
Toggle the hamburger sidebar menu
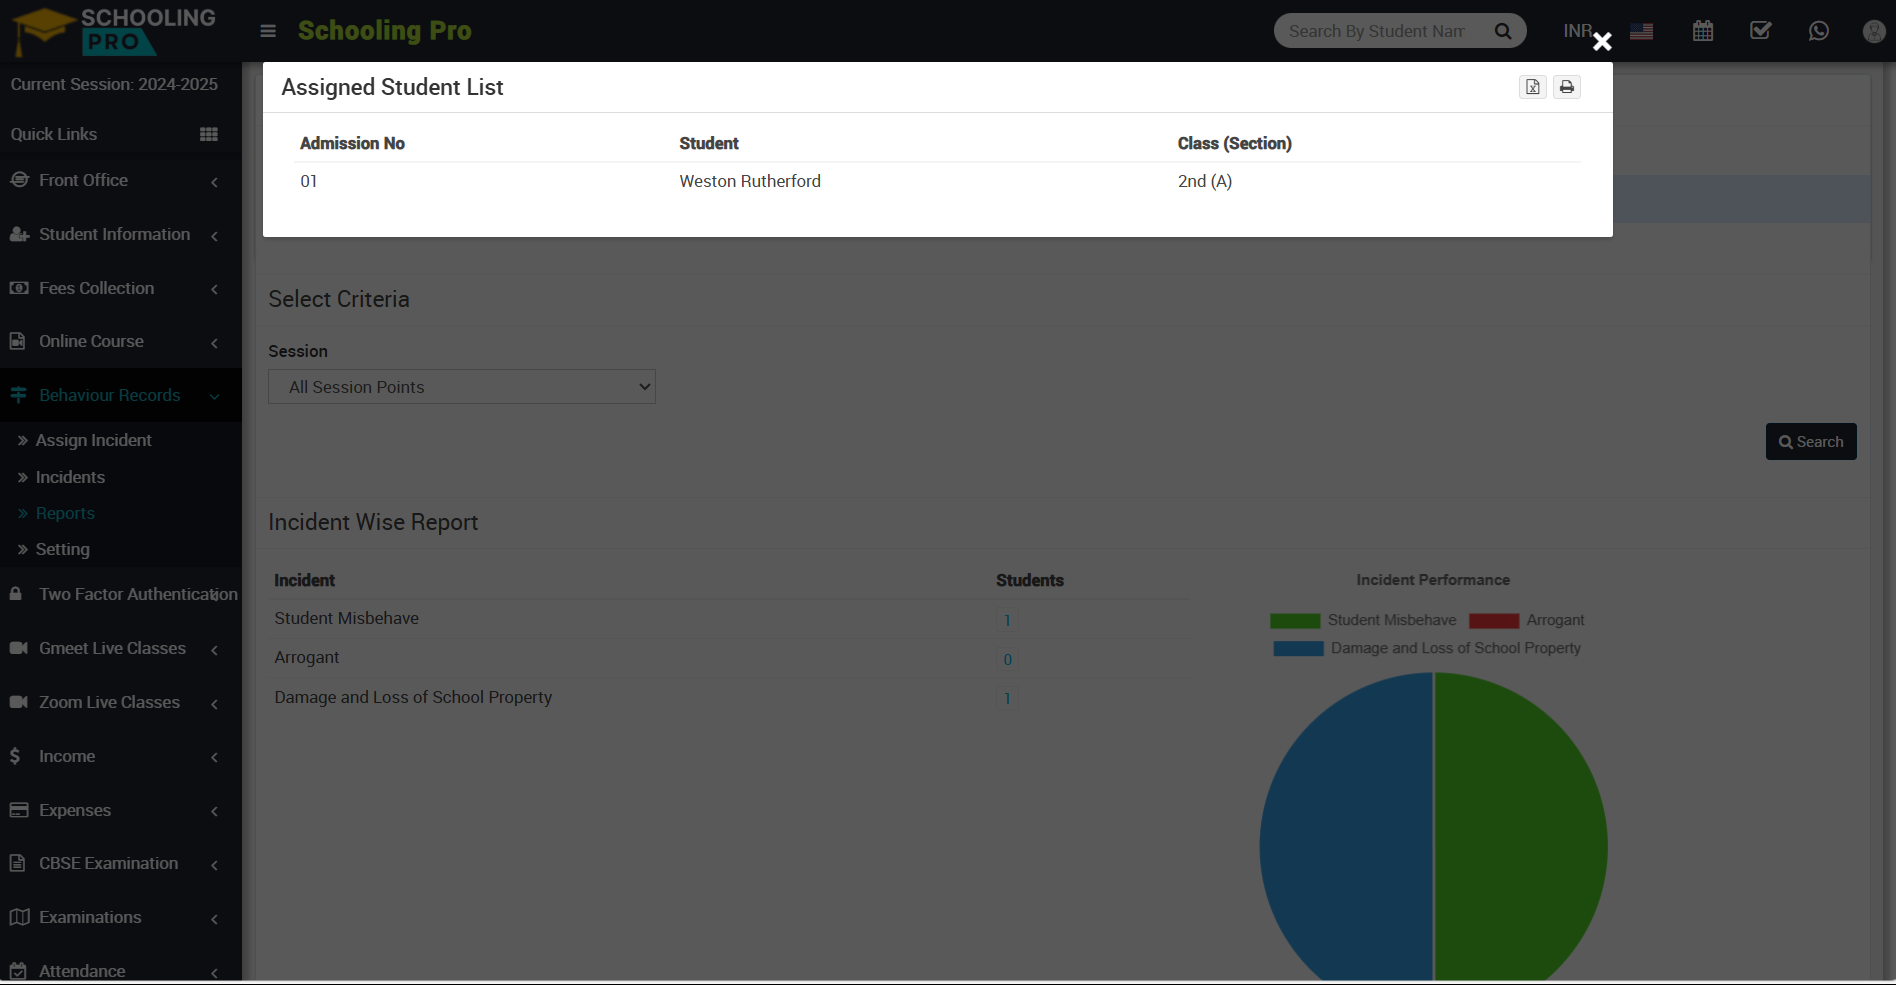tap(268, 31)
